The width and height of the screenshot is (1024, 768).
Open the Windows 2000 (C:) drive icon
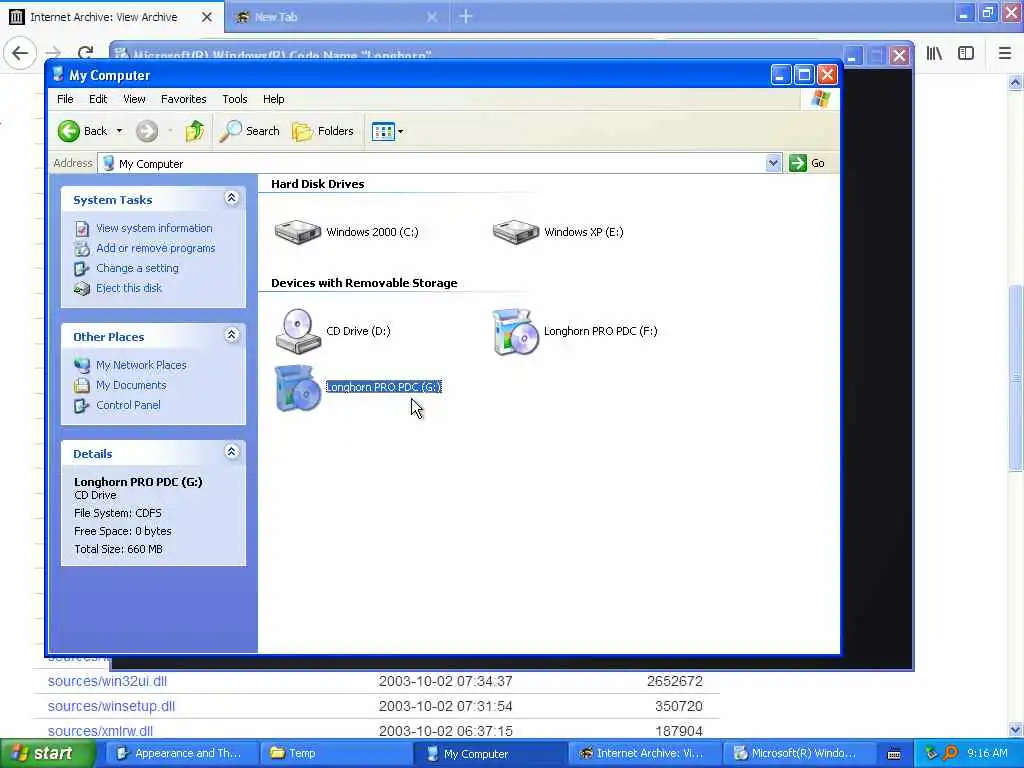coord(298,232)
